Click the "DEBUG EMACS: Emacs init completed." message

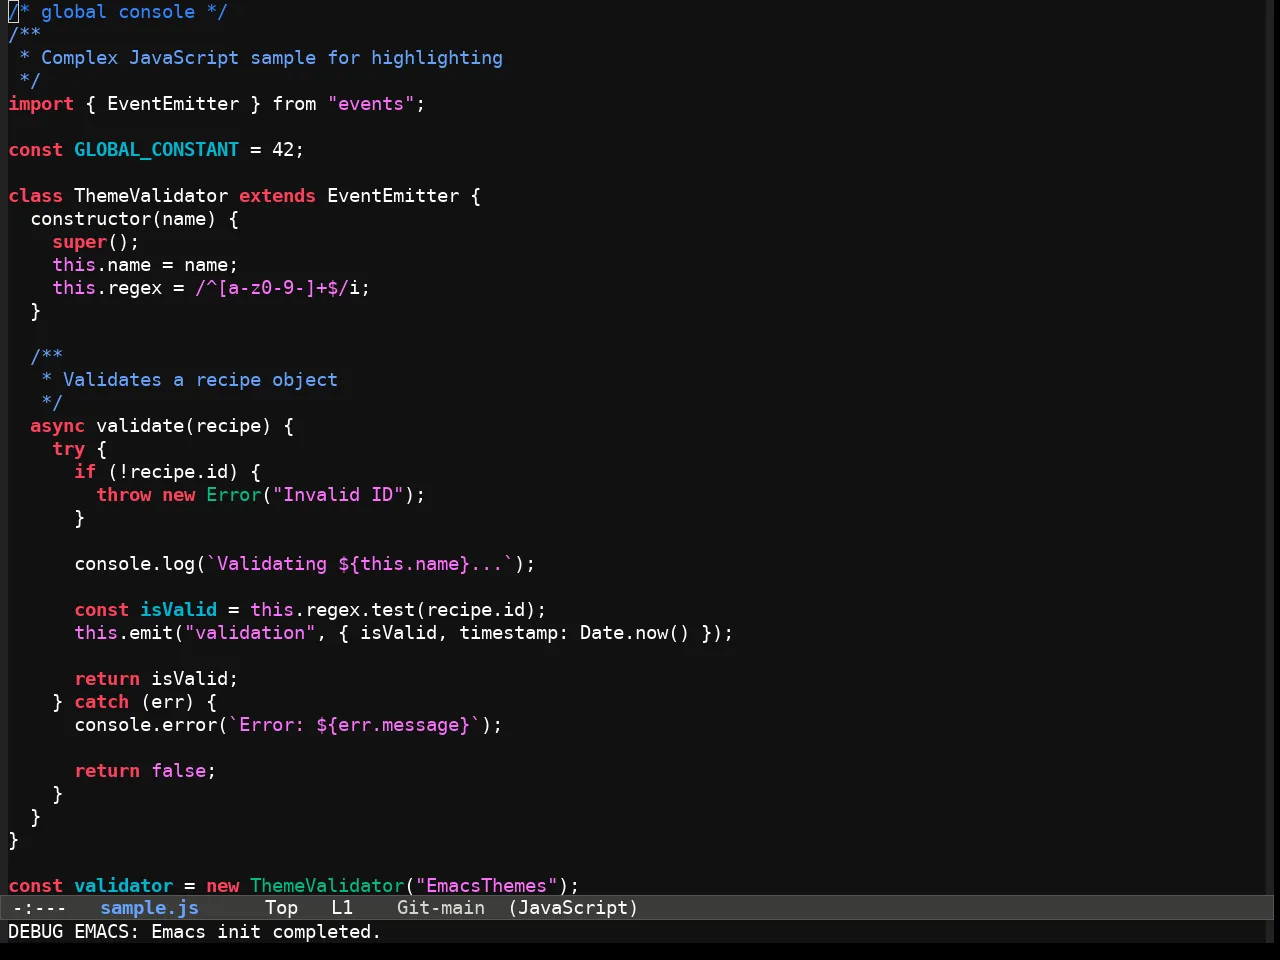coord(195,932)
